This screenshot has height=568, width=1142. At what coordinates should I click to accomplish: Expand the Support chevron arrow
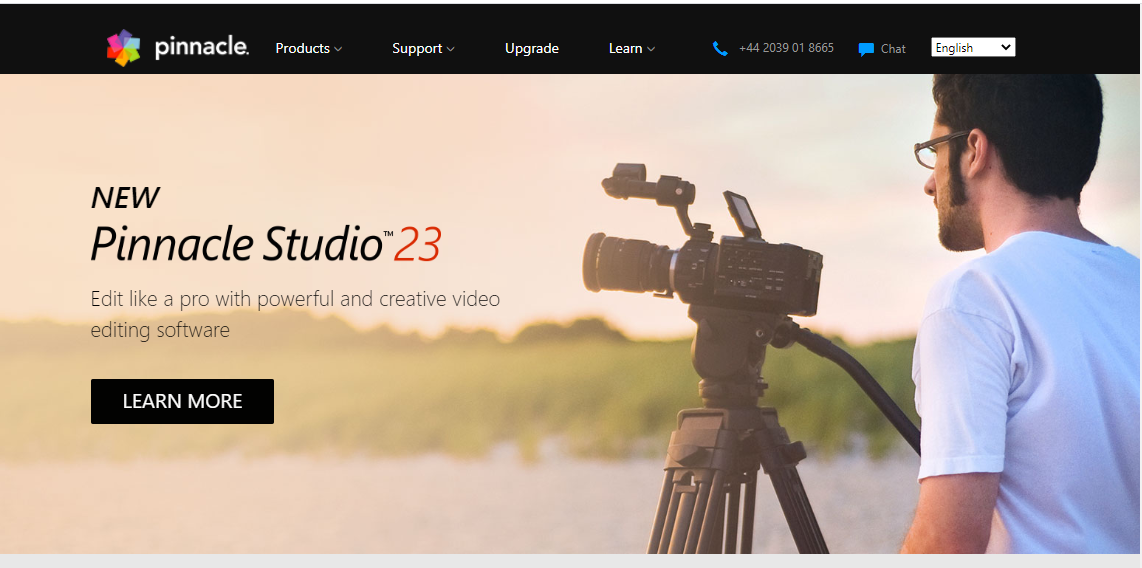tap(451, 50)
